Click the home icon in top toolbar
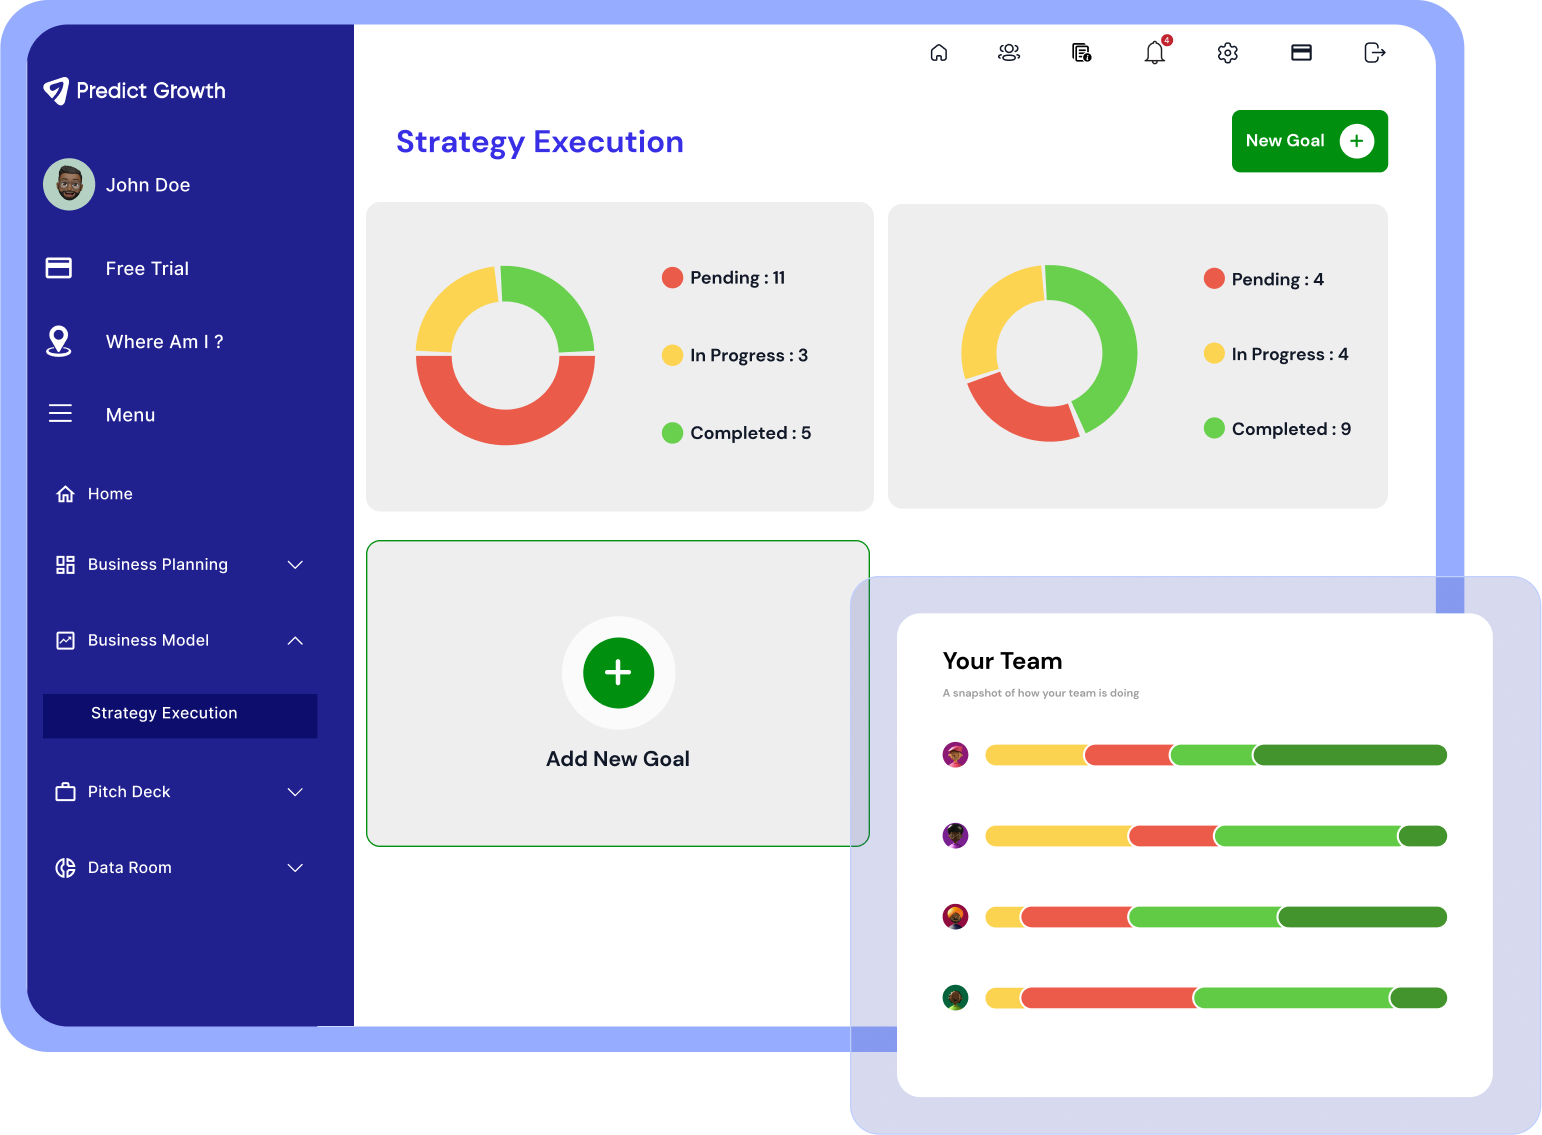 coord(938,53)
